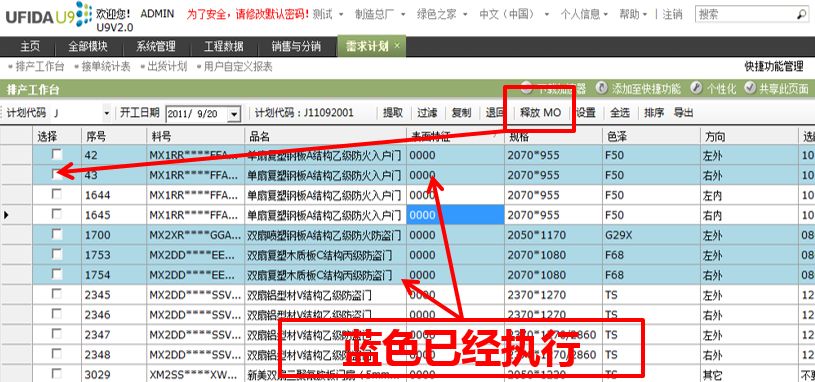This screenshot has height=382, width=815.
Task: Click the 料号 column header
Action: point(195,136)
